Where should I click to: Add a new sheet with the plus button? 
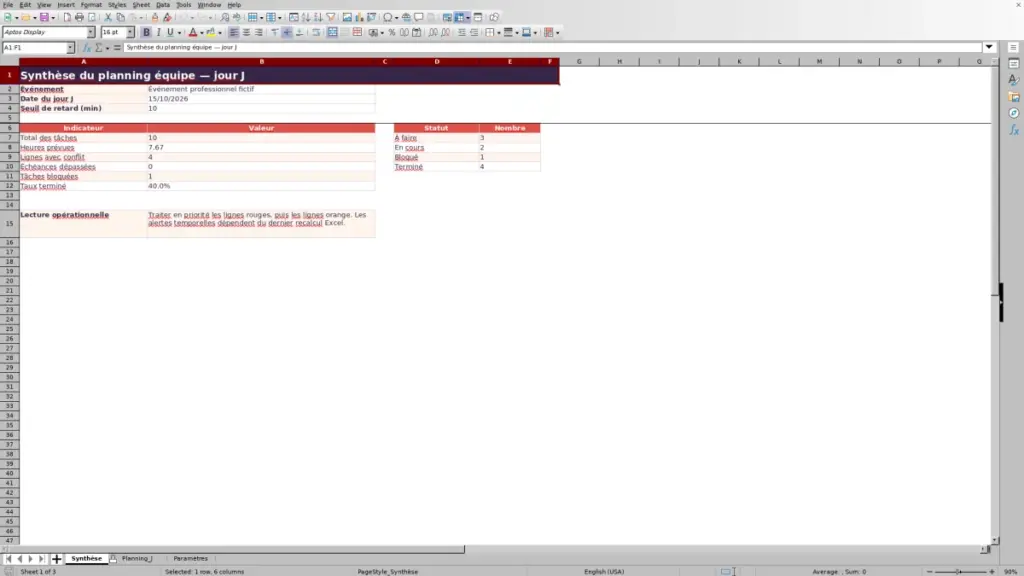[56, 558]
